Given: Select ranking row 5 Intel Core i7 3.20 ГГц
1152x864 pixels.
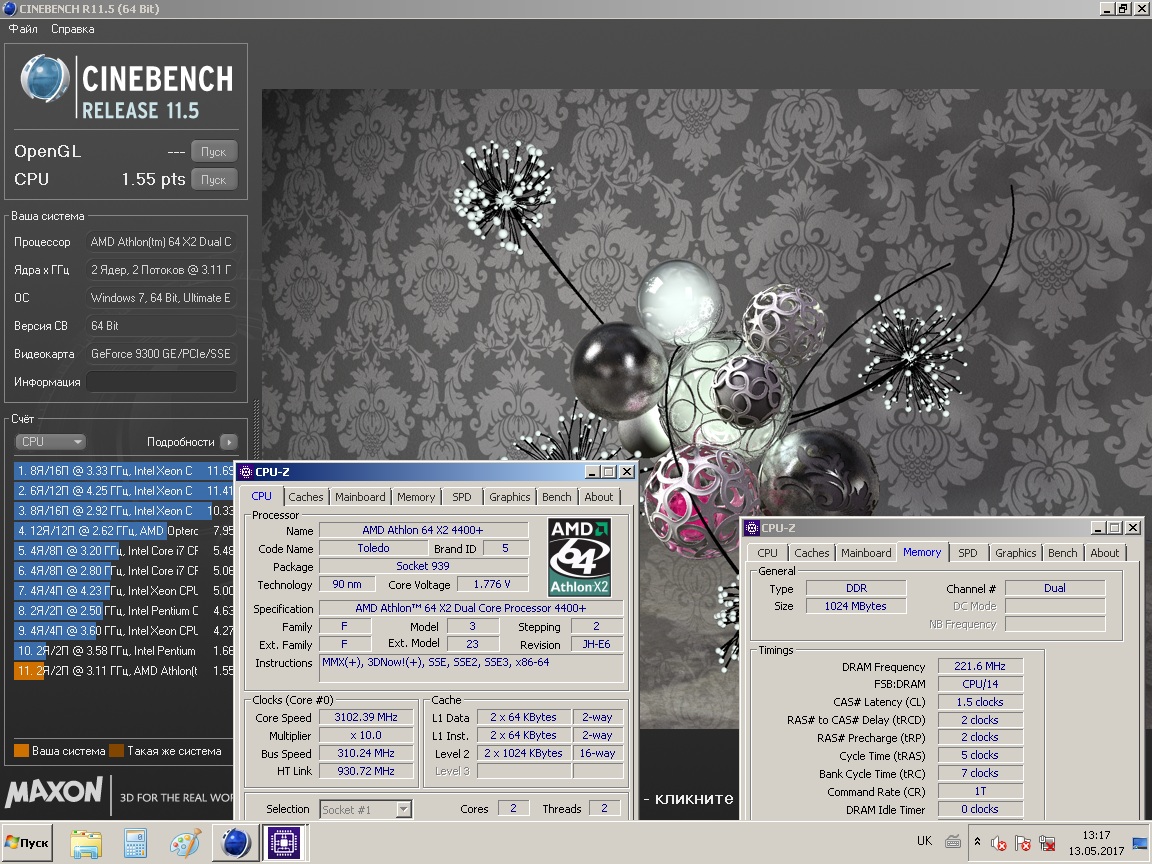Looking at the screenshot, I should pyautogui.click(x=123, y=550).
